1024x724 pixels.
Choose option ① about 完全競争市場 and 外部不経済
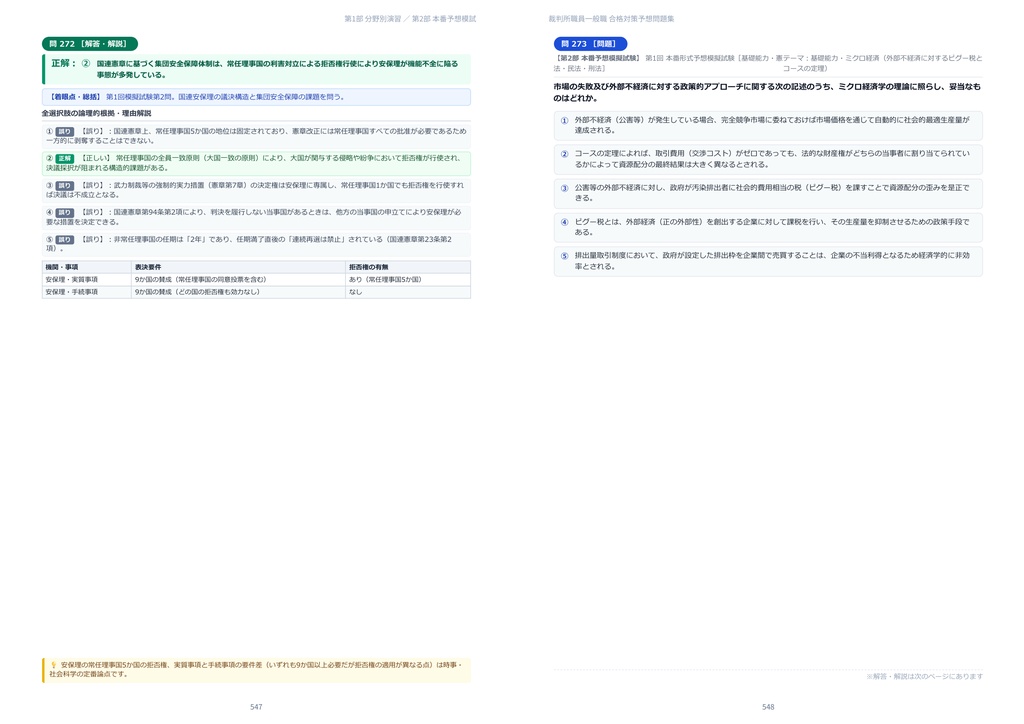click(x=768, y=125)
